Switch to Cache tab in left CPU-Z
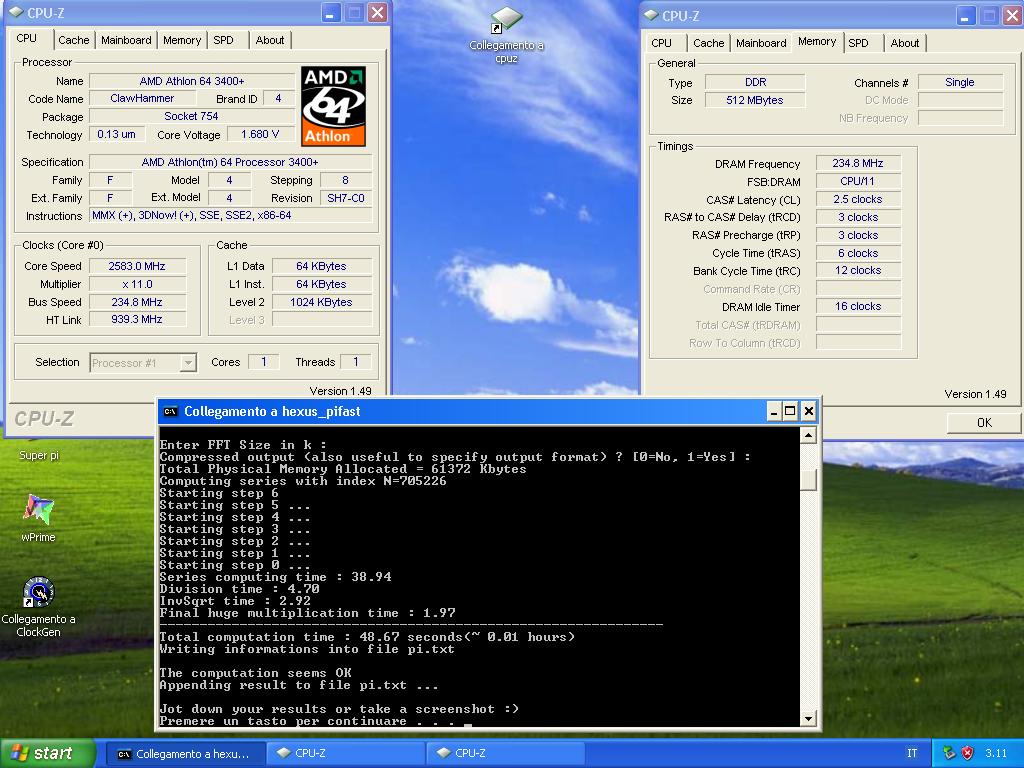This screenshot has width=1024, height=768. (x=73, y=40)
